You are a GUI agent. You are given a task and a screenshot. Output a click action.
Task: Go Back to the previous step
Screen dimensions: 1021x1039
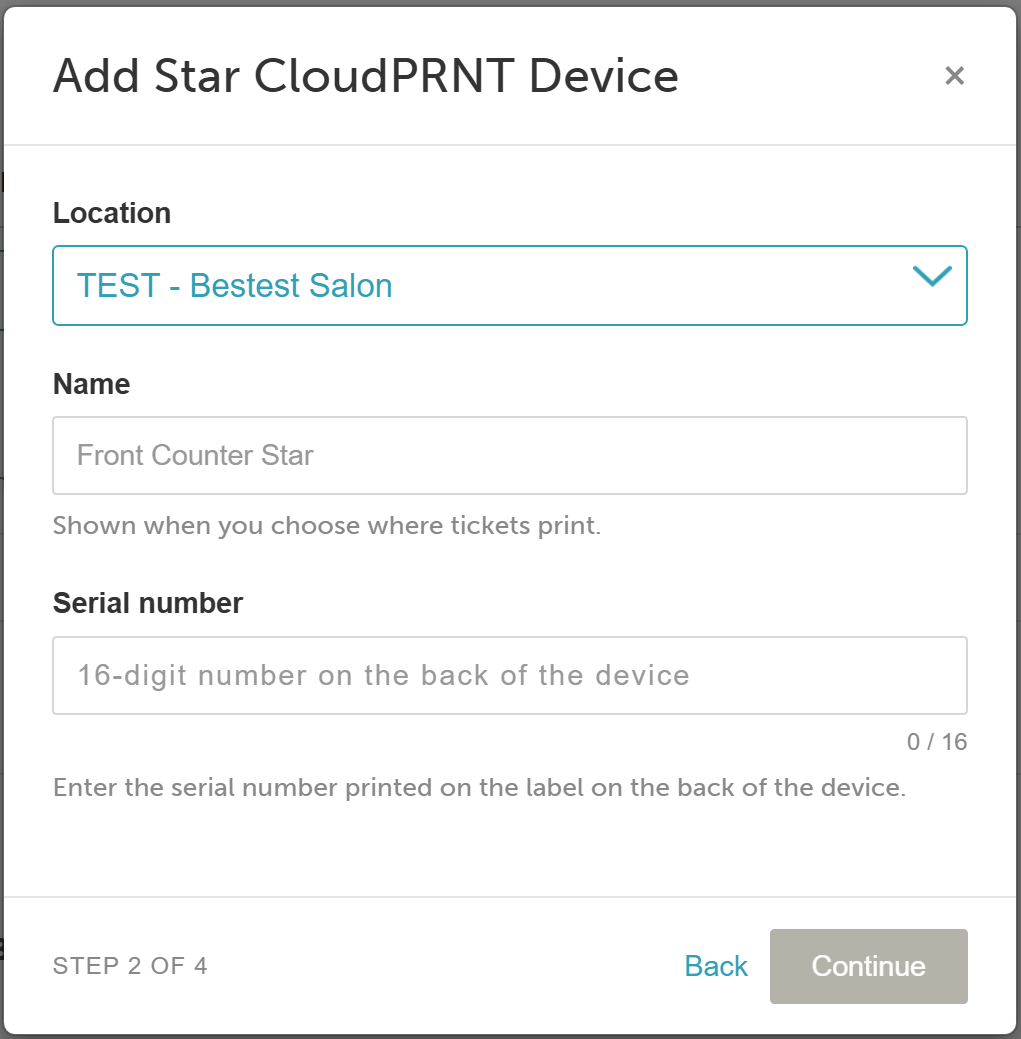pos(716,966)
